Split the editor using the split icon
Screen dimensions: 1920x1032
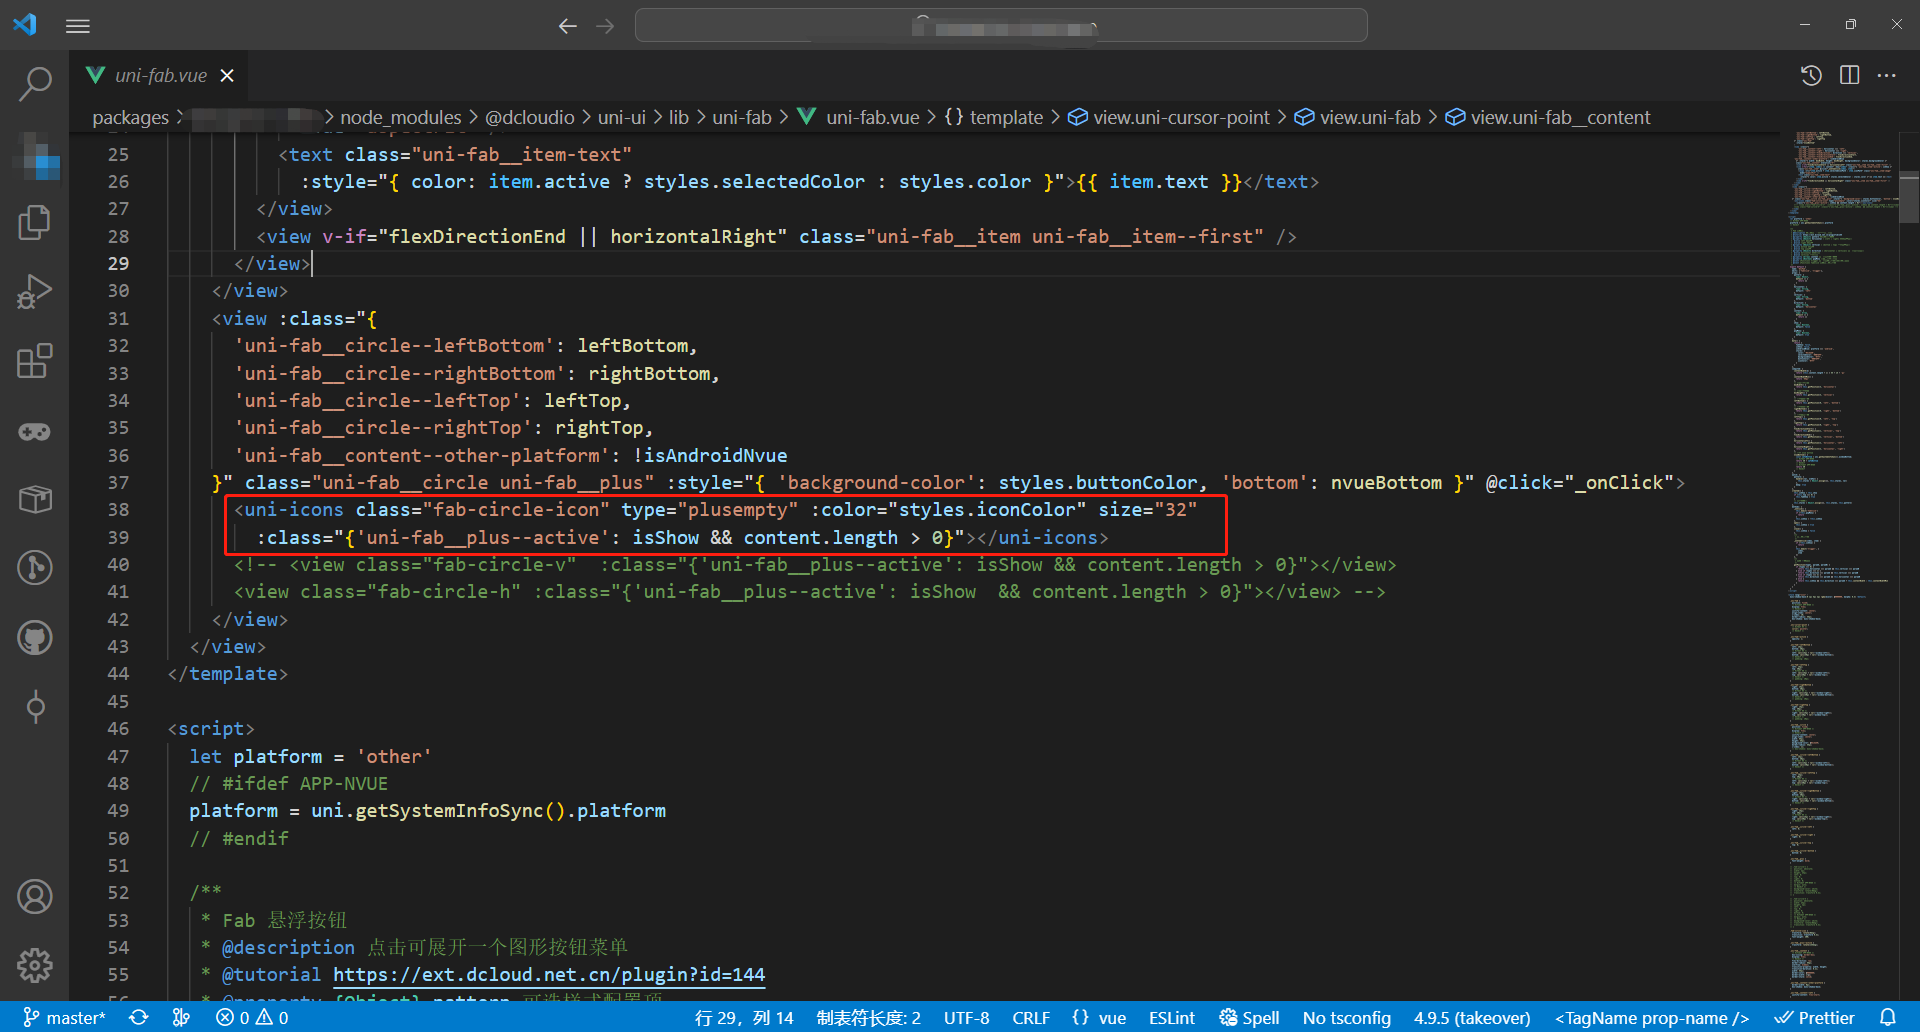(1849, 75)
